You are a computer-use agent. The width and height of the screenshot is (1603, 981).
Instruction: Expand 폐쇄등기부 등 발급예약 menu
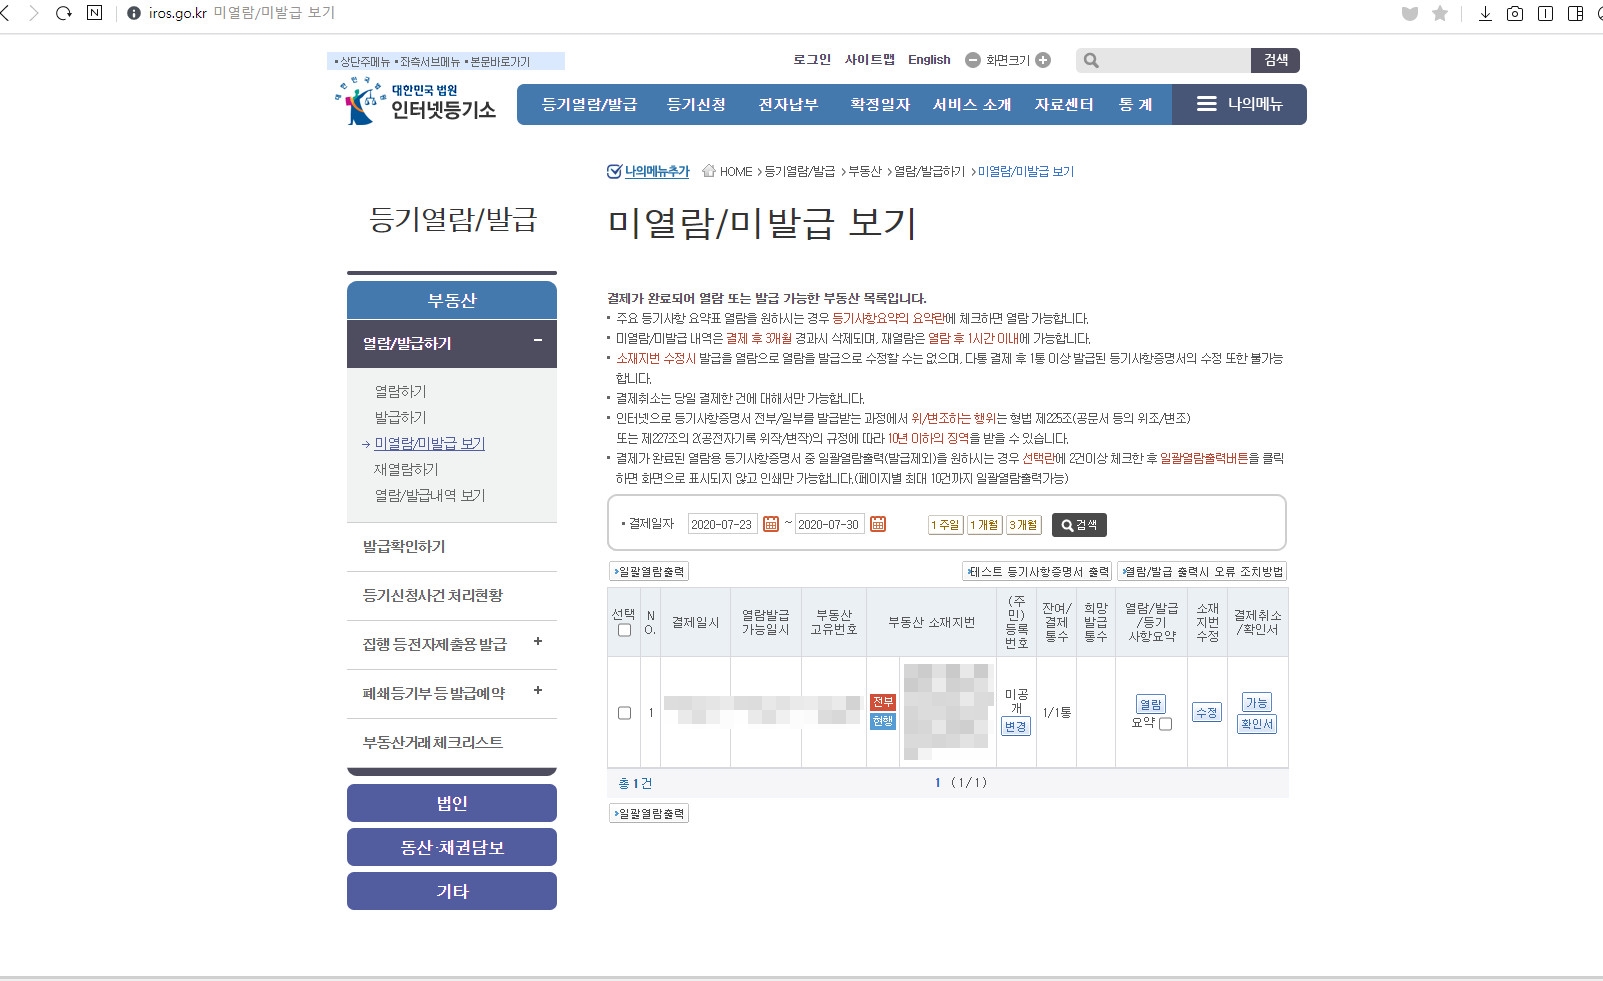click(x=538, y=691)
